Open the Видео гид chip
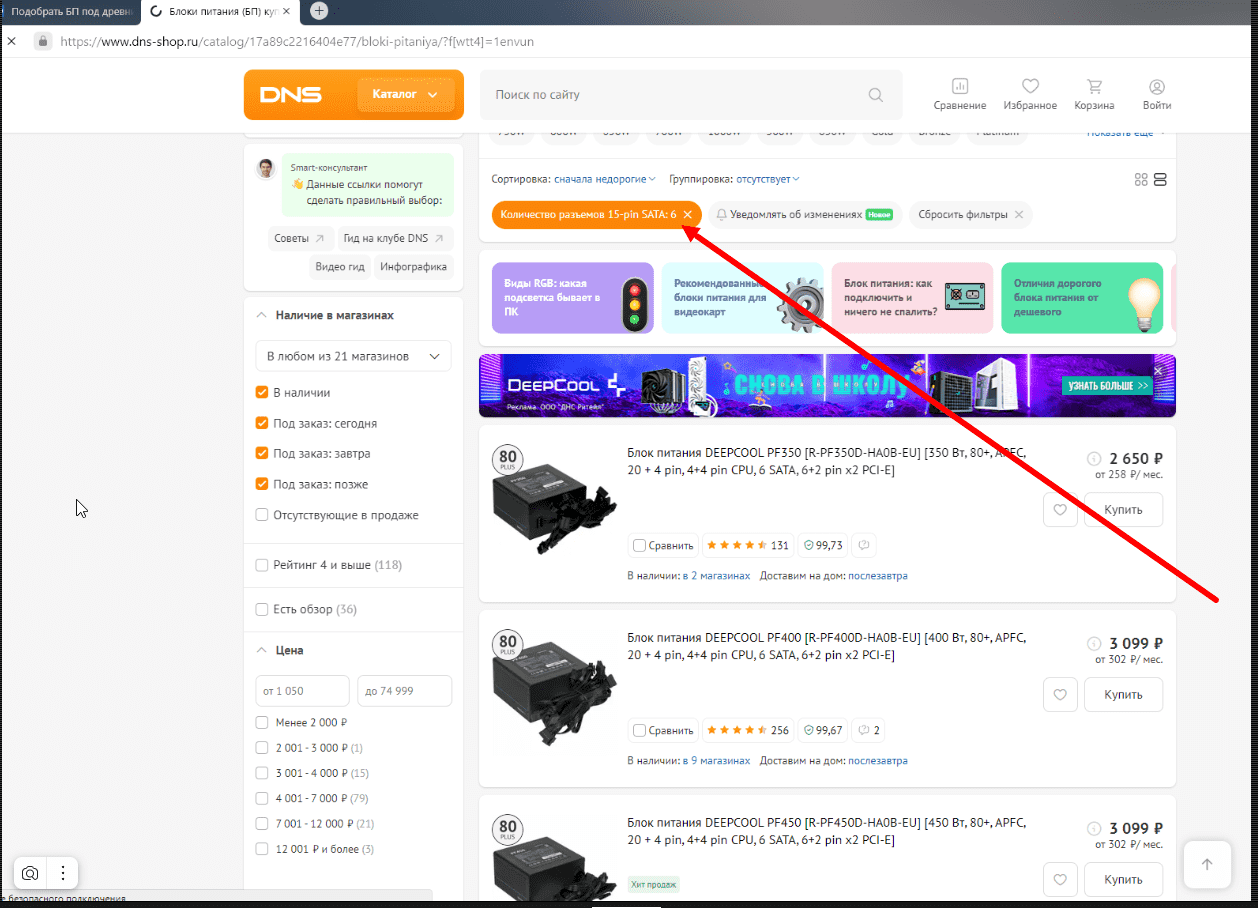 [340, 267]
